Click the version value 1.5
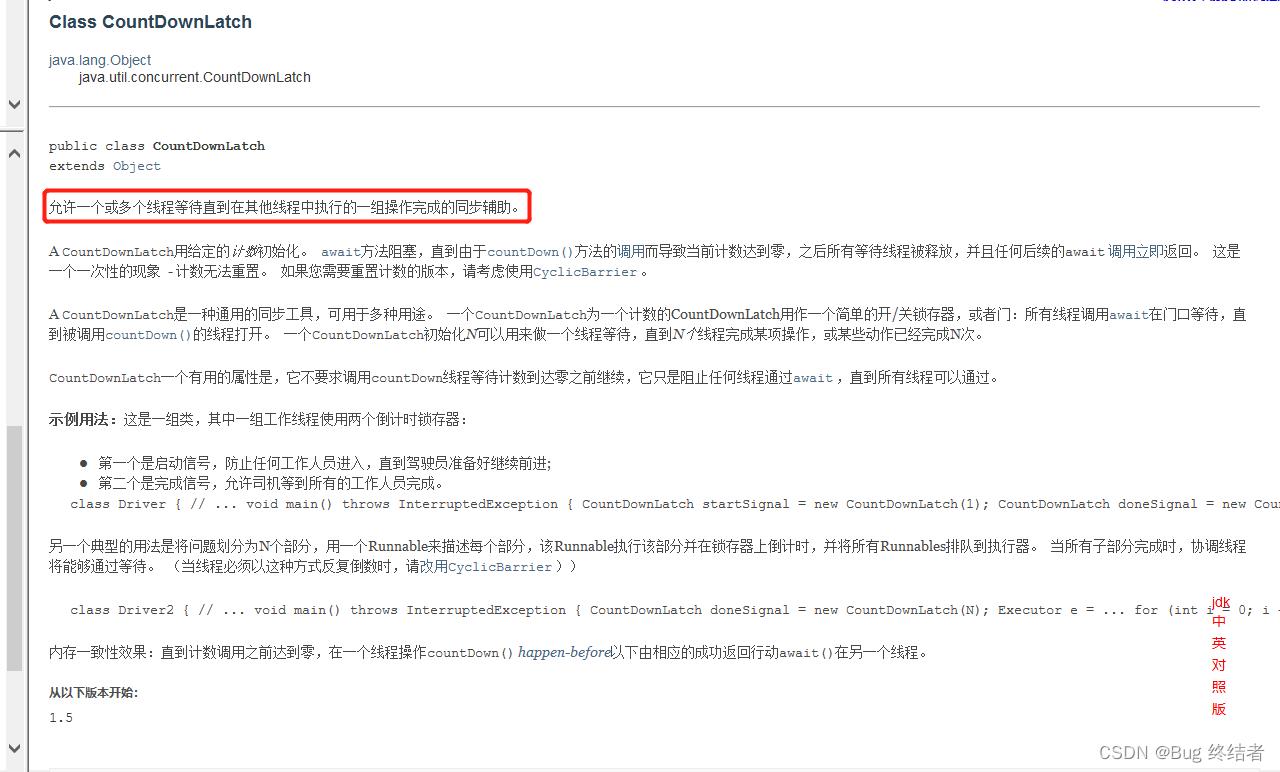 click(61, 718)
